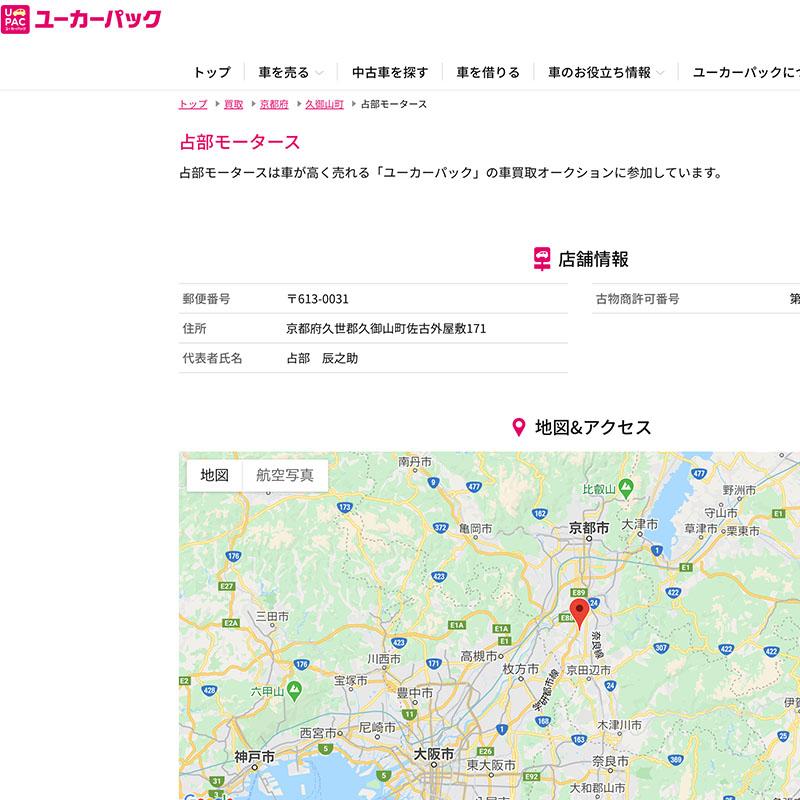
Task: Open the トップ navigation item
Action: tap(212, 72)
